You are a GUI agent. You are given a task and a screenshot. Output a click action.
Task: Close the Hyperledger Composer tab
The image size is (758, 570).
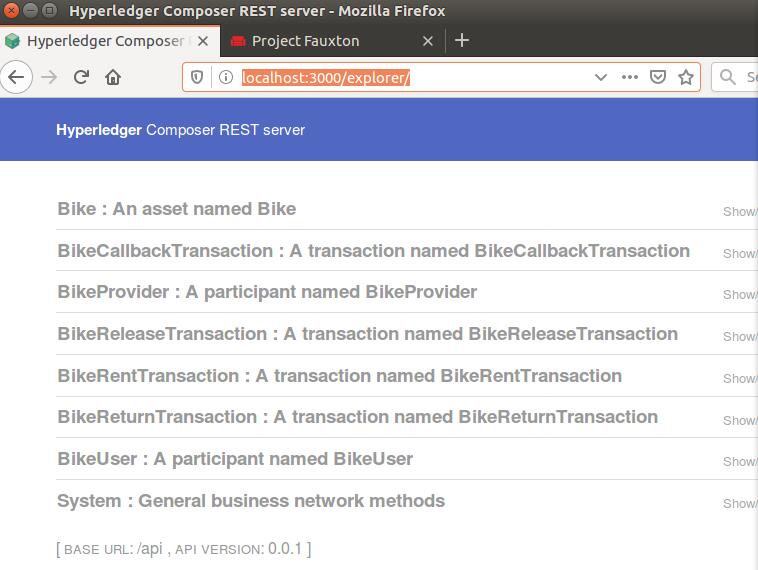click(x=203, y=41)
